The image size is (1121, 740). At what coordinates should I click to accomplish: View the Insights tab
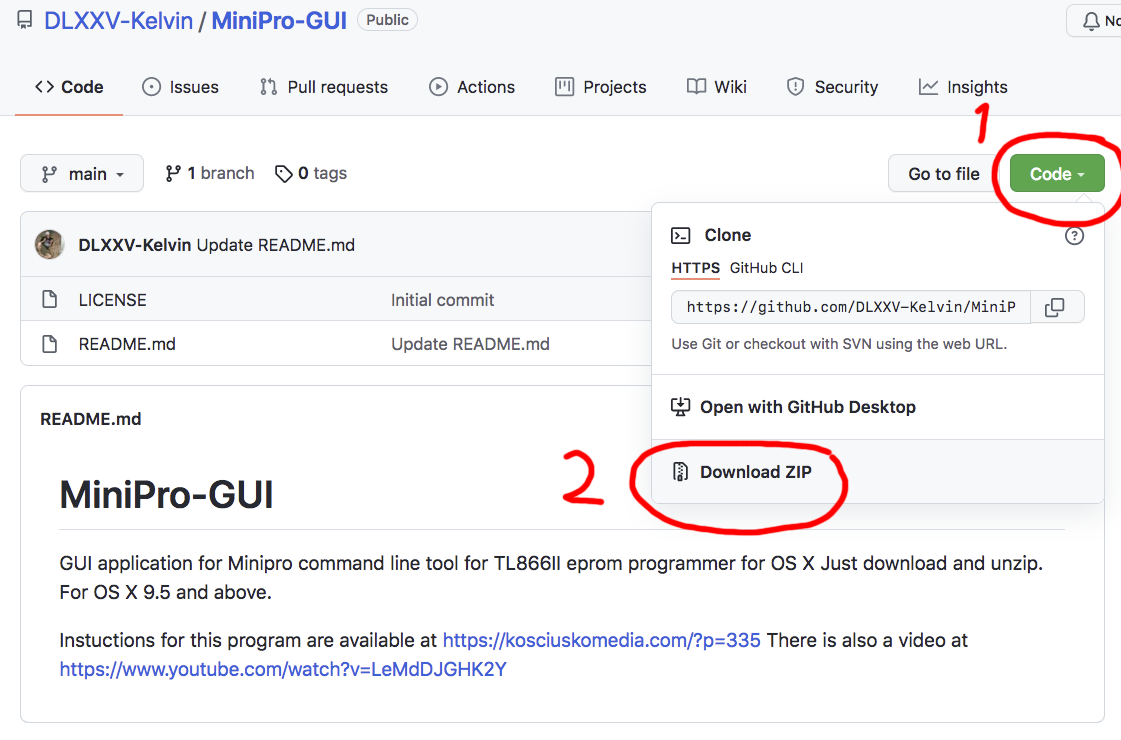tap(963, 87)
